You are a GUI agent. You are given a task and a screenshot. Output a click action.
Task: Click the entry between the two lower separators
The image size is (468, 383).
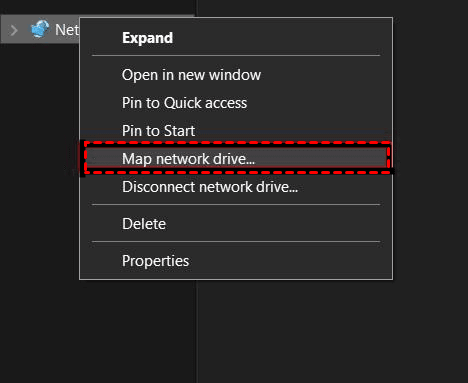click(144, 224)
